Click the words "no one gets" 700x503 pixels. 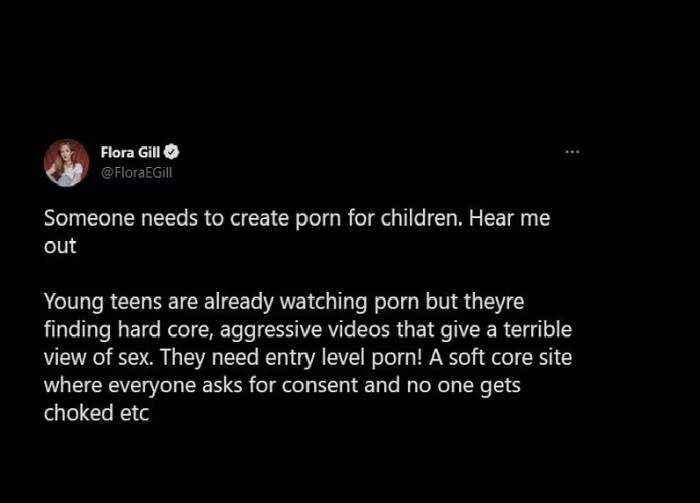[x=463, y=385]
